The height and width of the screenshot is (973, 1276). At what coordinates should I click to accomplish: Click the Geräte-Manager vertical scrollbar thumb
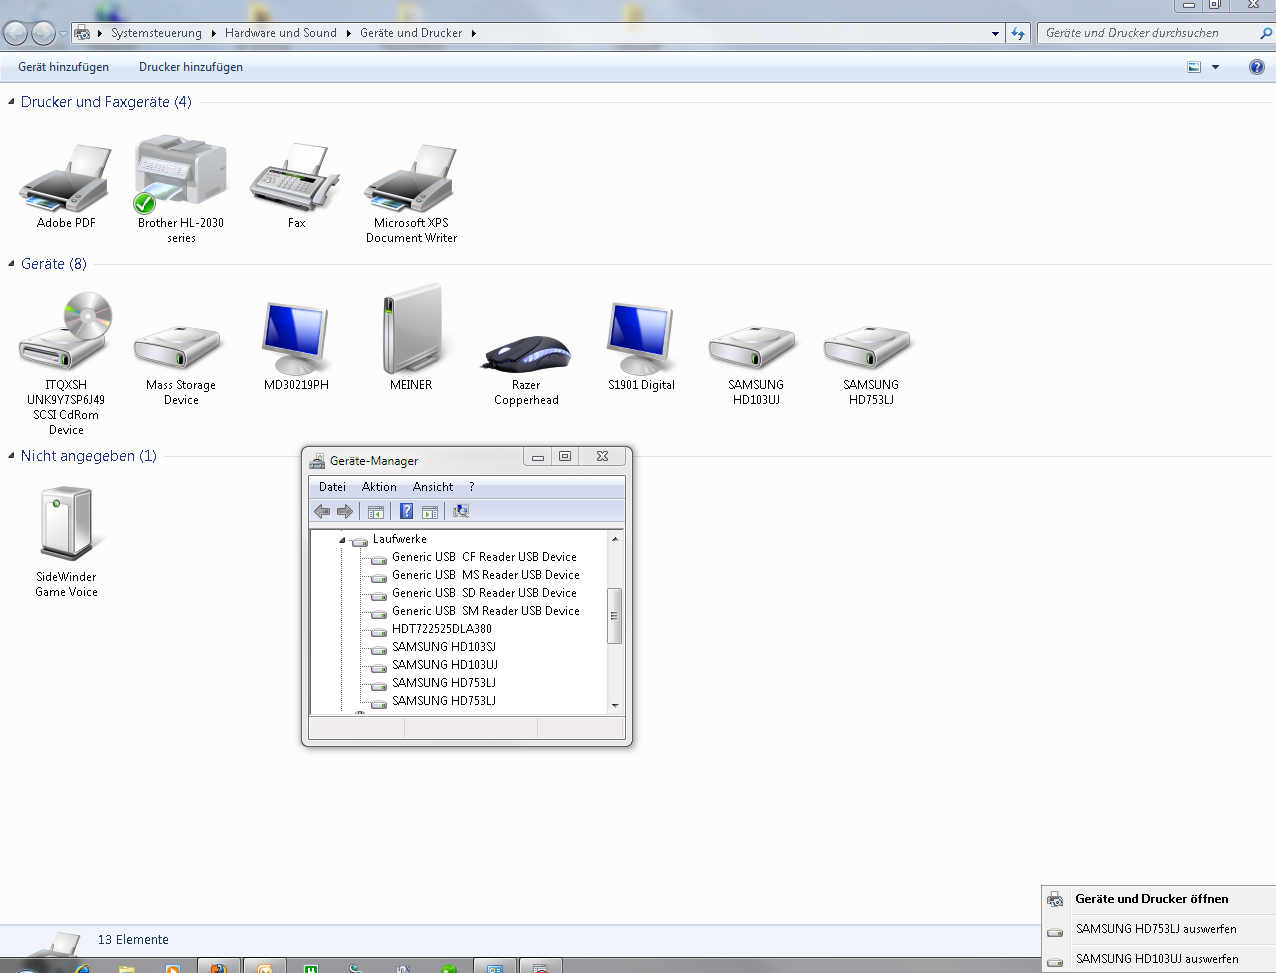point(615,615)
